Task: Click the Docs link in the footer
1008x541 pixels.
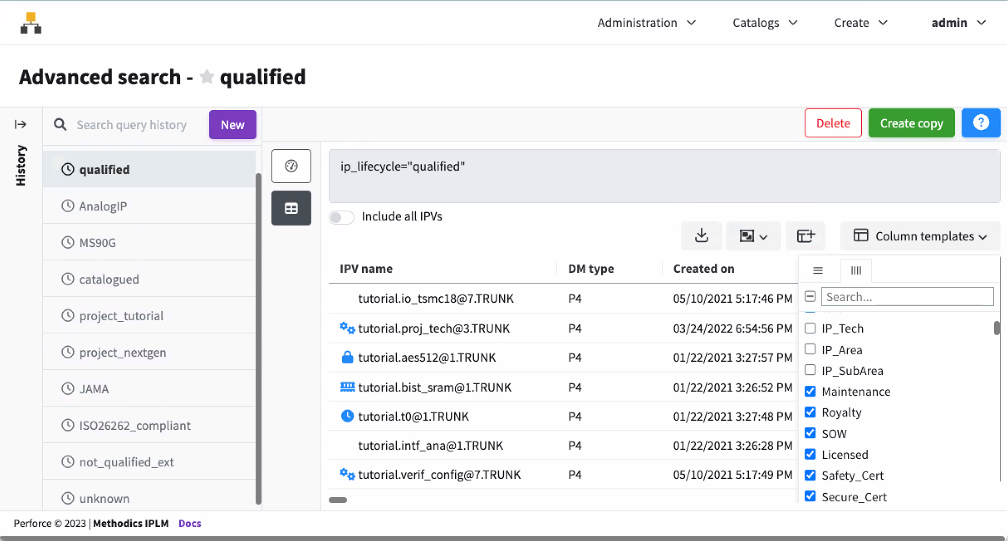Action: click(x=189, y=523)
